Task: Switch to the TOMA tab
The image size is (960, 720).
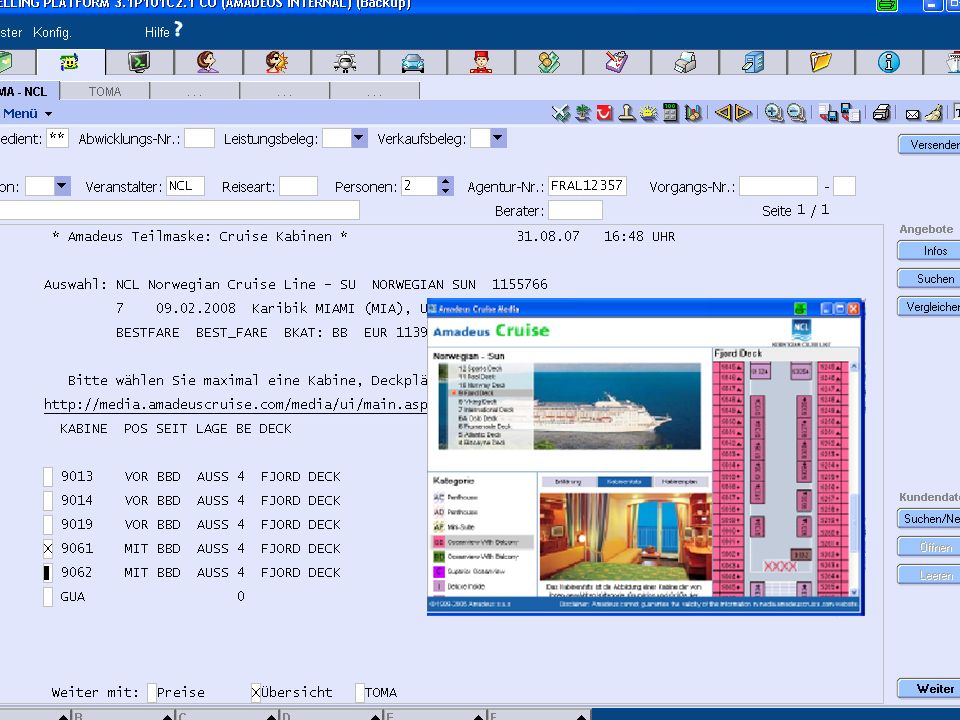Action: pyautogui.click(x=105, y=91)
